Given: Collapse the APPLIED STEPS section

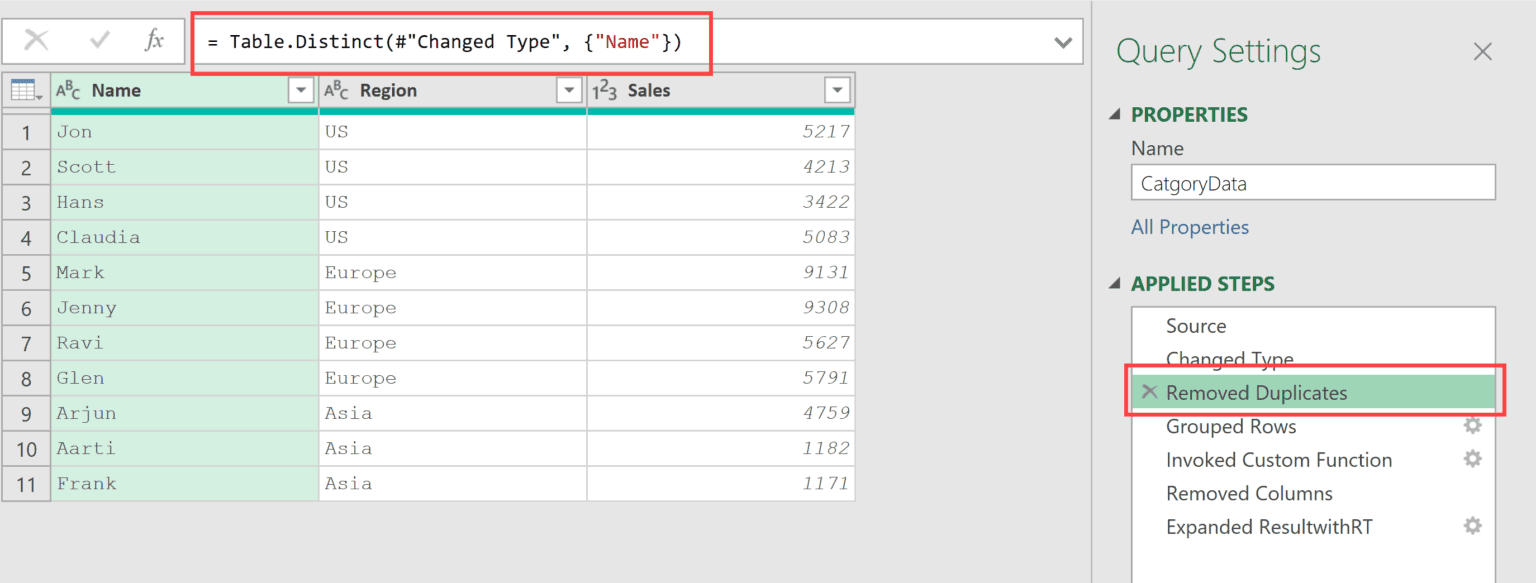Looking at the screenshot, I should (1114, 283).
